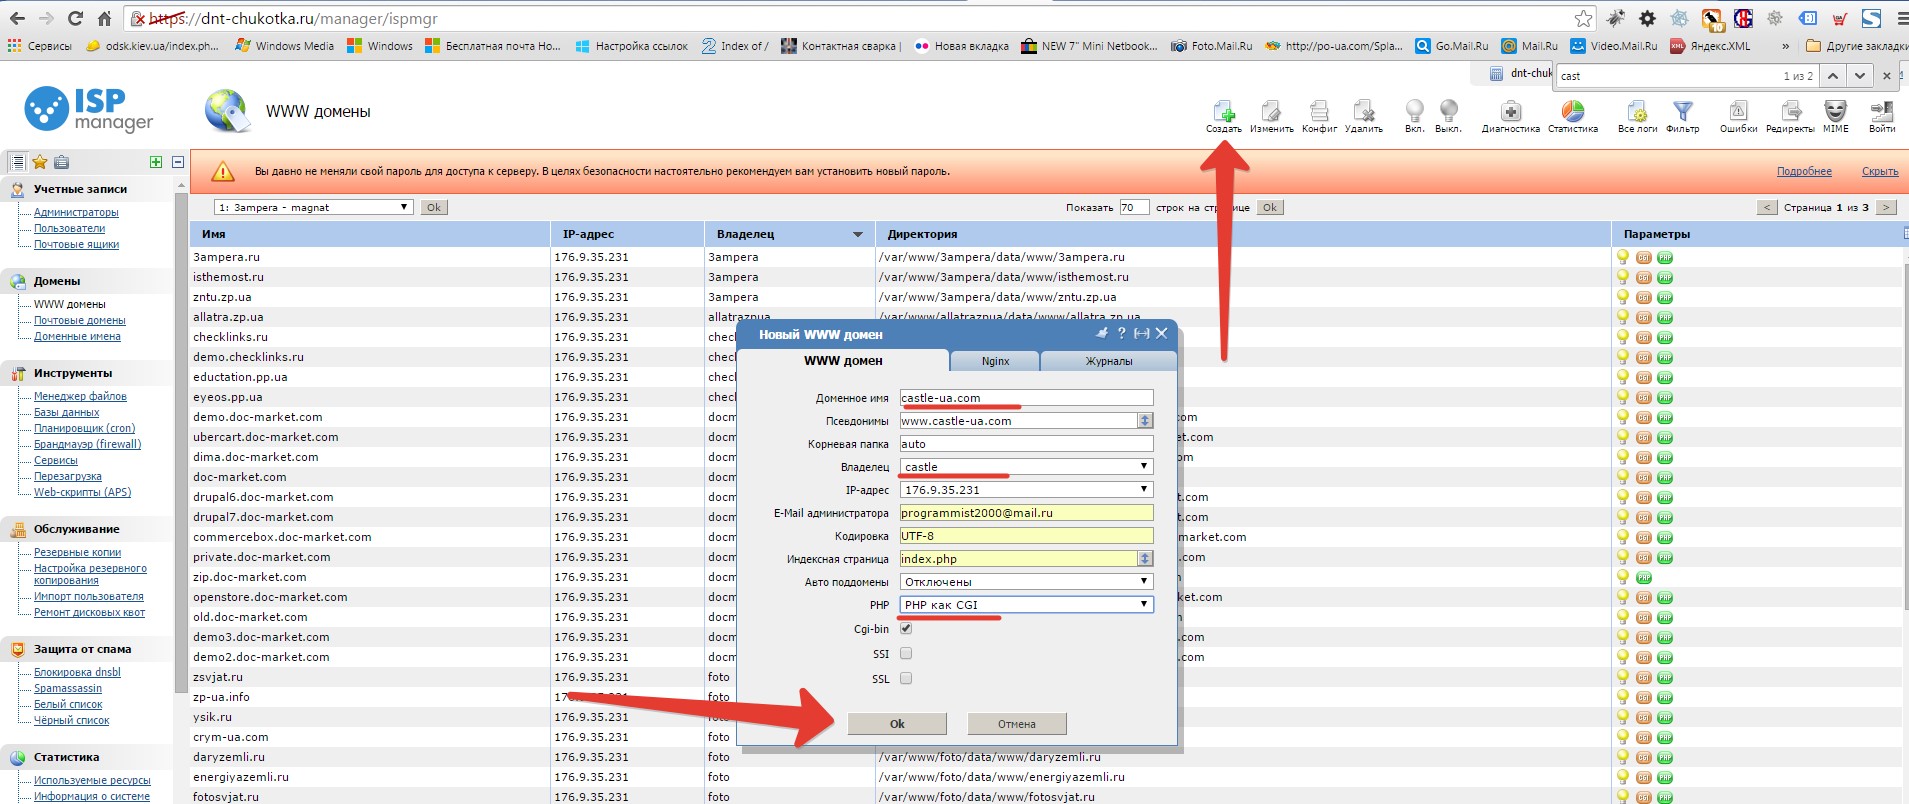Viewport: 1909px width, 804px height.
Task: Bookmark the page with star icon
Action: click(x=1583, y=18)
